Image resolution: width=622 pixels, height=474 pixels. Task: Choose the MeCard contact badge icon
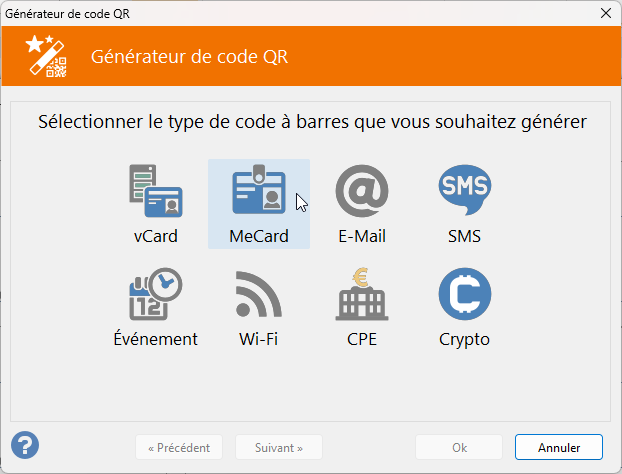coord(258,192)
